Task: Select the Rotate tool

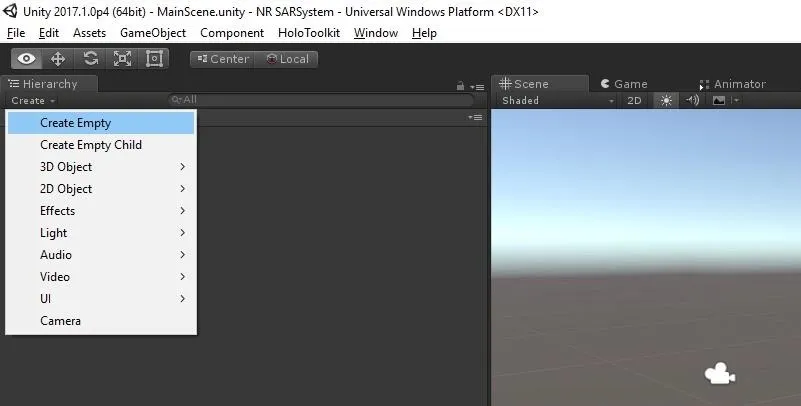Action: point(90,59)
